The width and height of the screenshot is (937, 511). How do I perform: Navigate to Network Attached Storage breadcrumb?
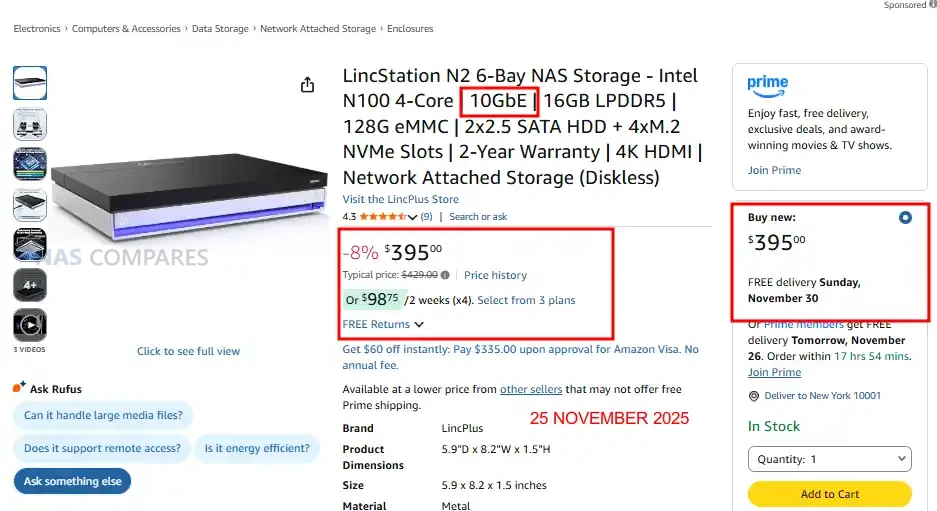click(x=318, y=29)
